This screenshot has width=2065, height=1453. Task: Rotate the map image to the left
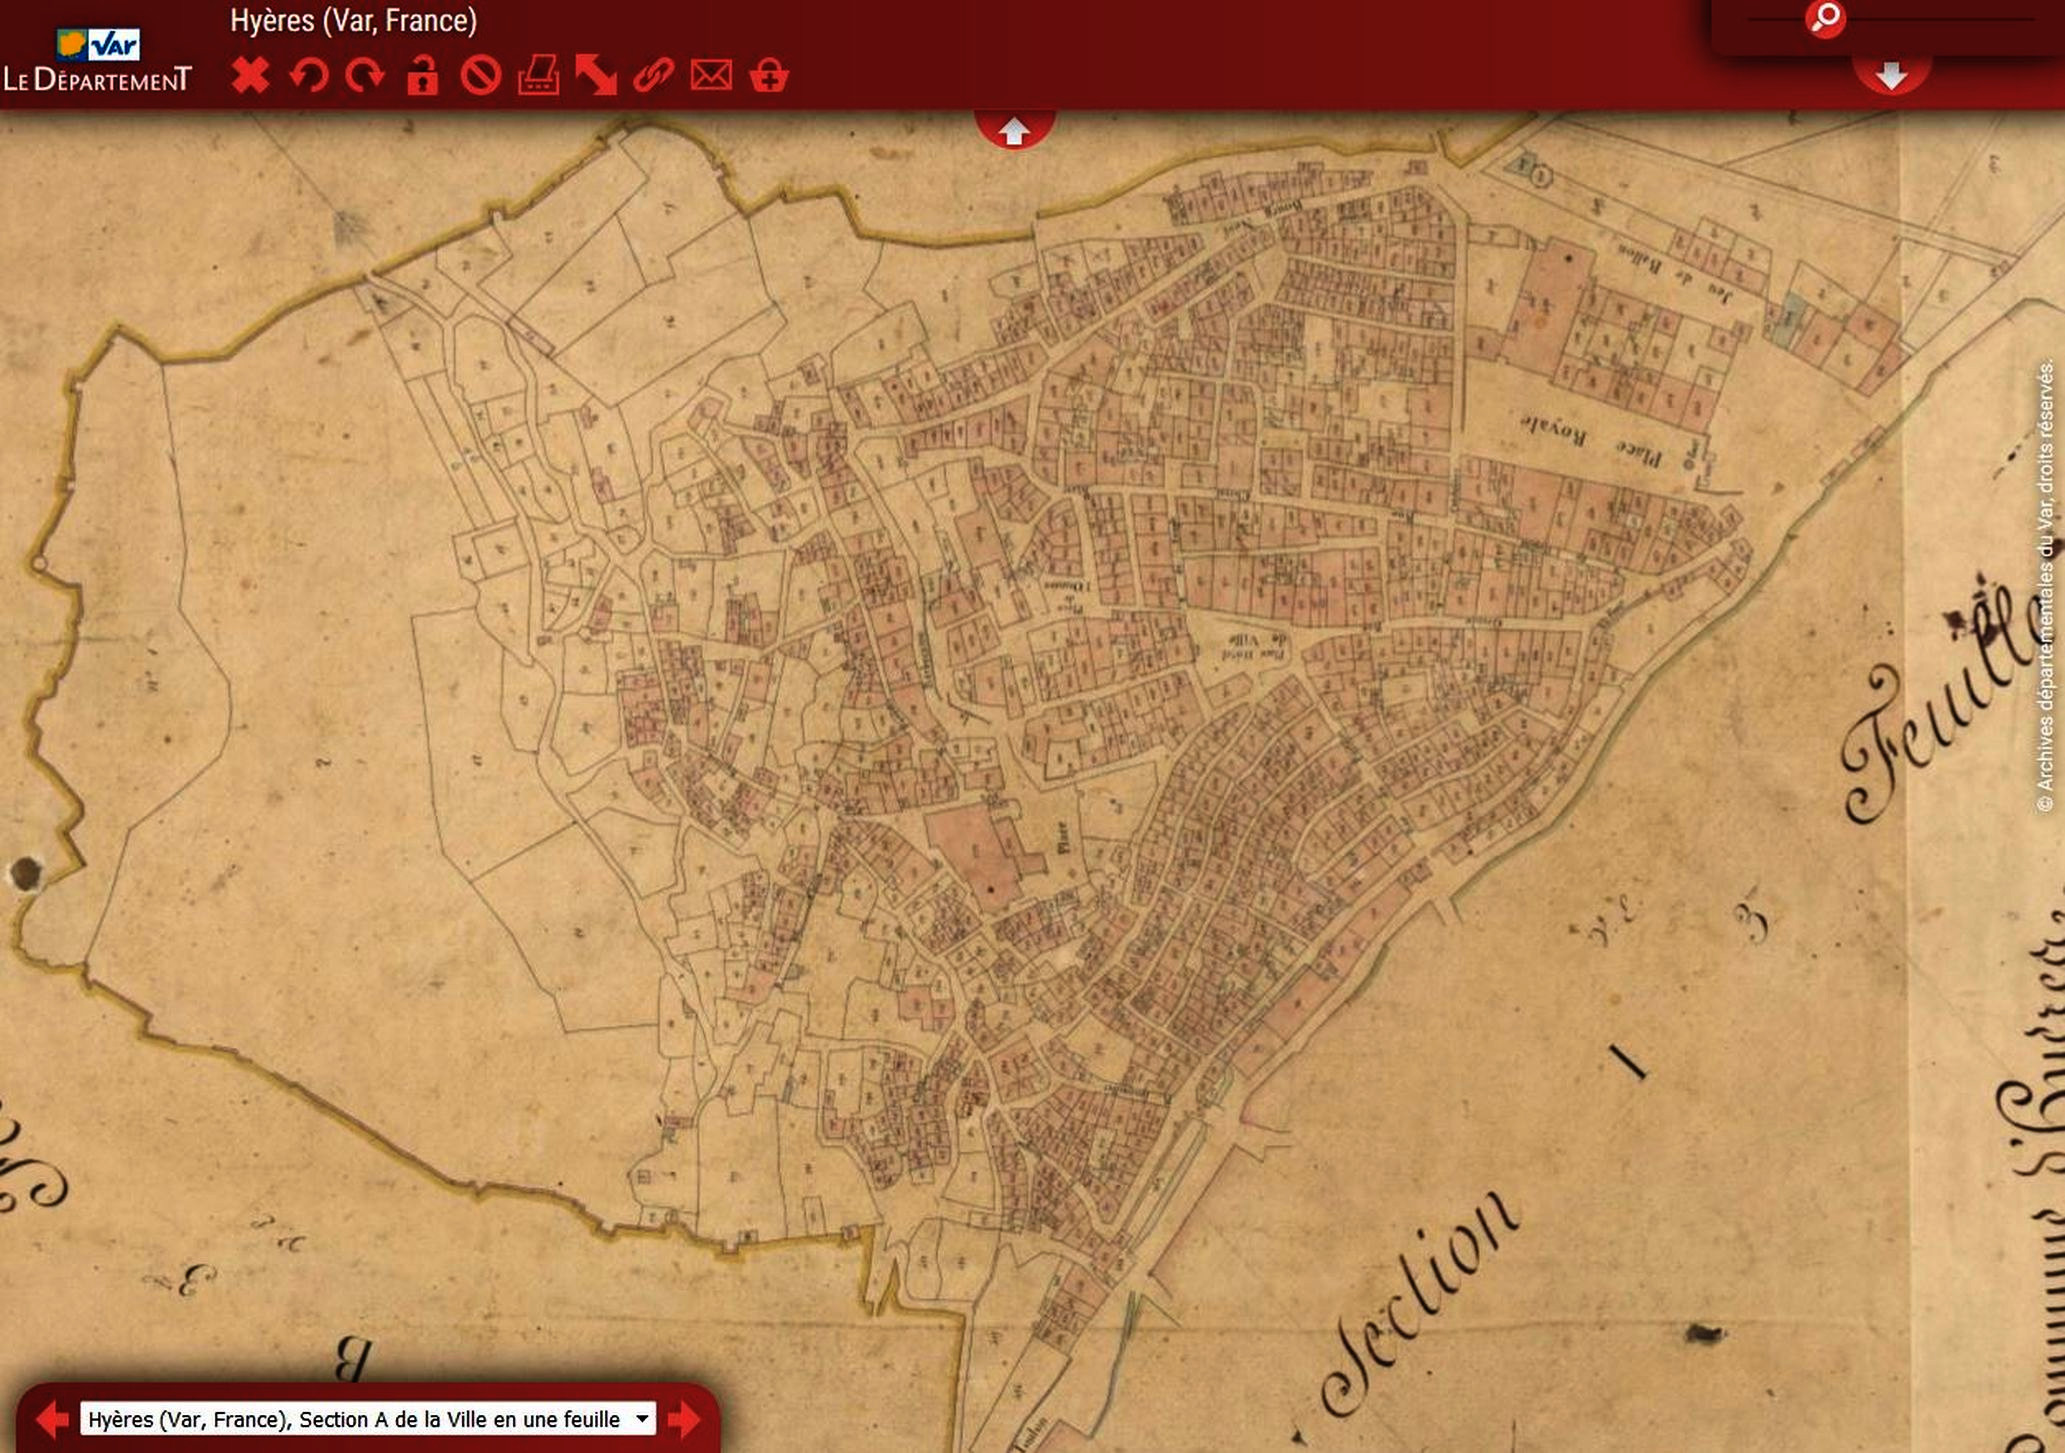[308, 75]
